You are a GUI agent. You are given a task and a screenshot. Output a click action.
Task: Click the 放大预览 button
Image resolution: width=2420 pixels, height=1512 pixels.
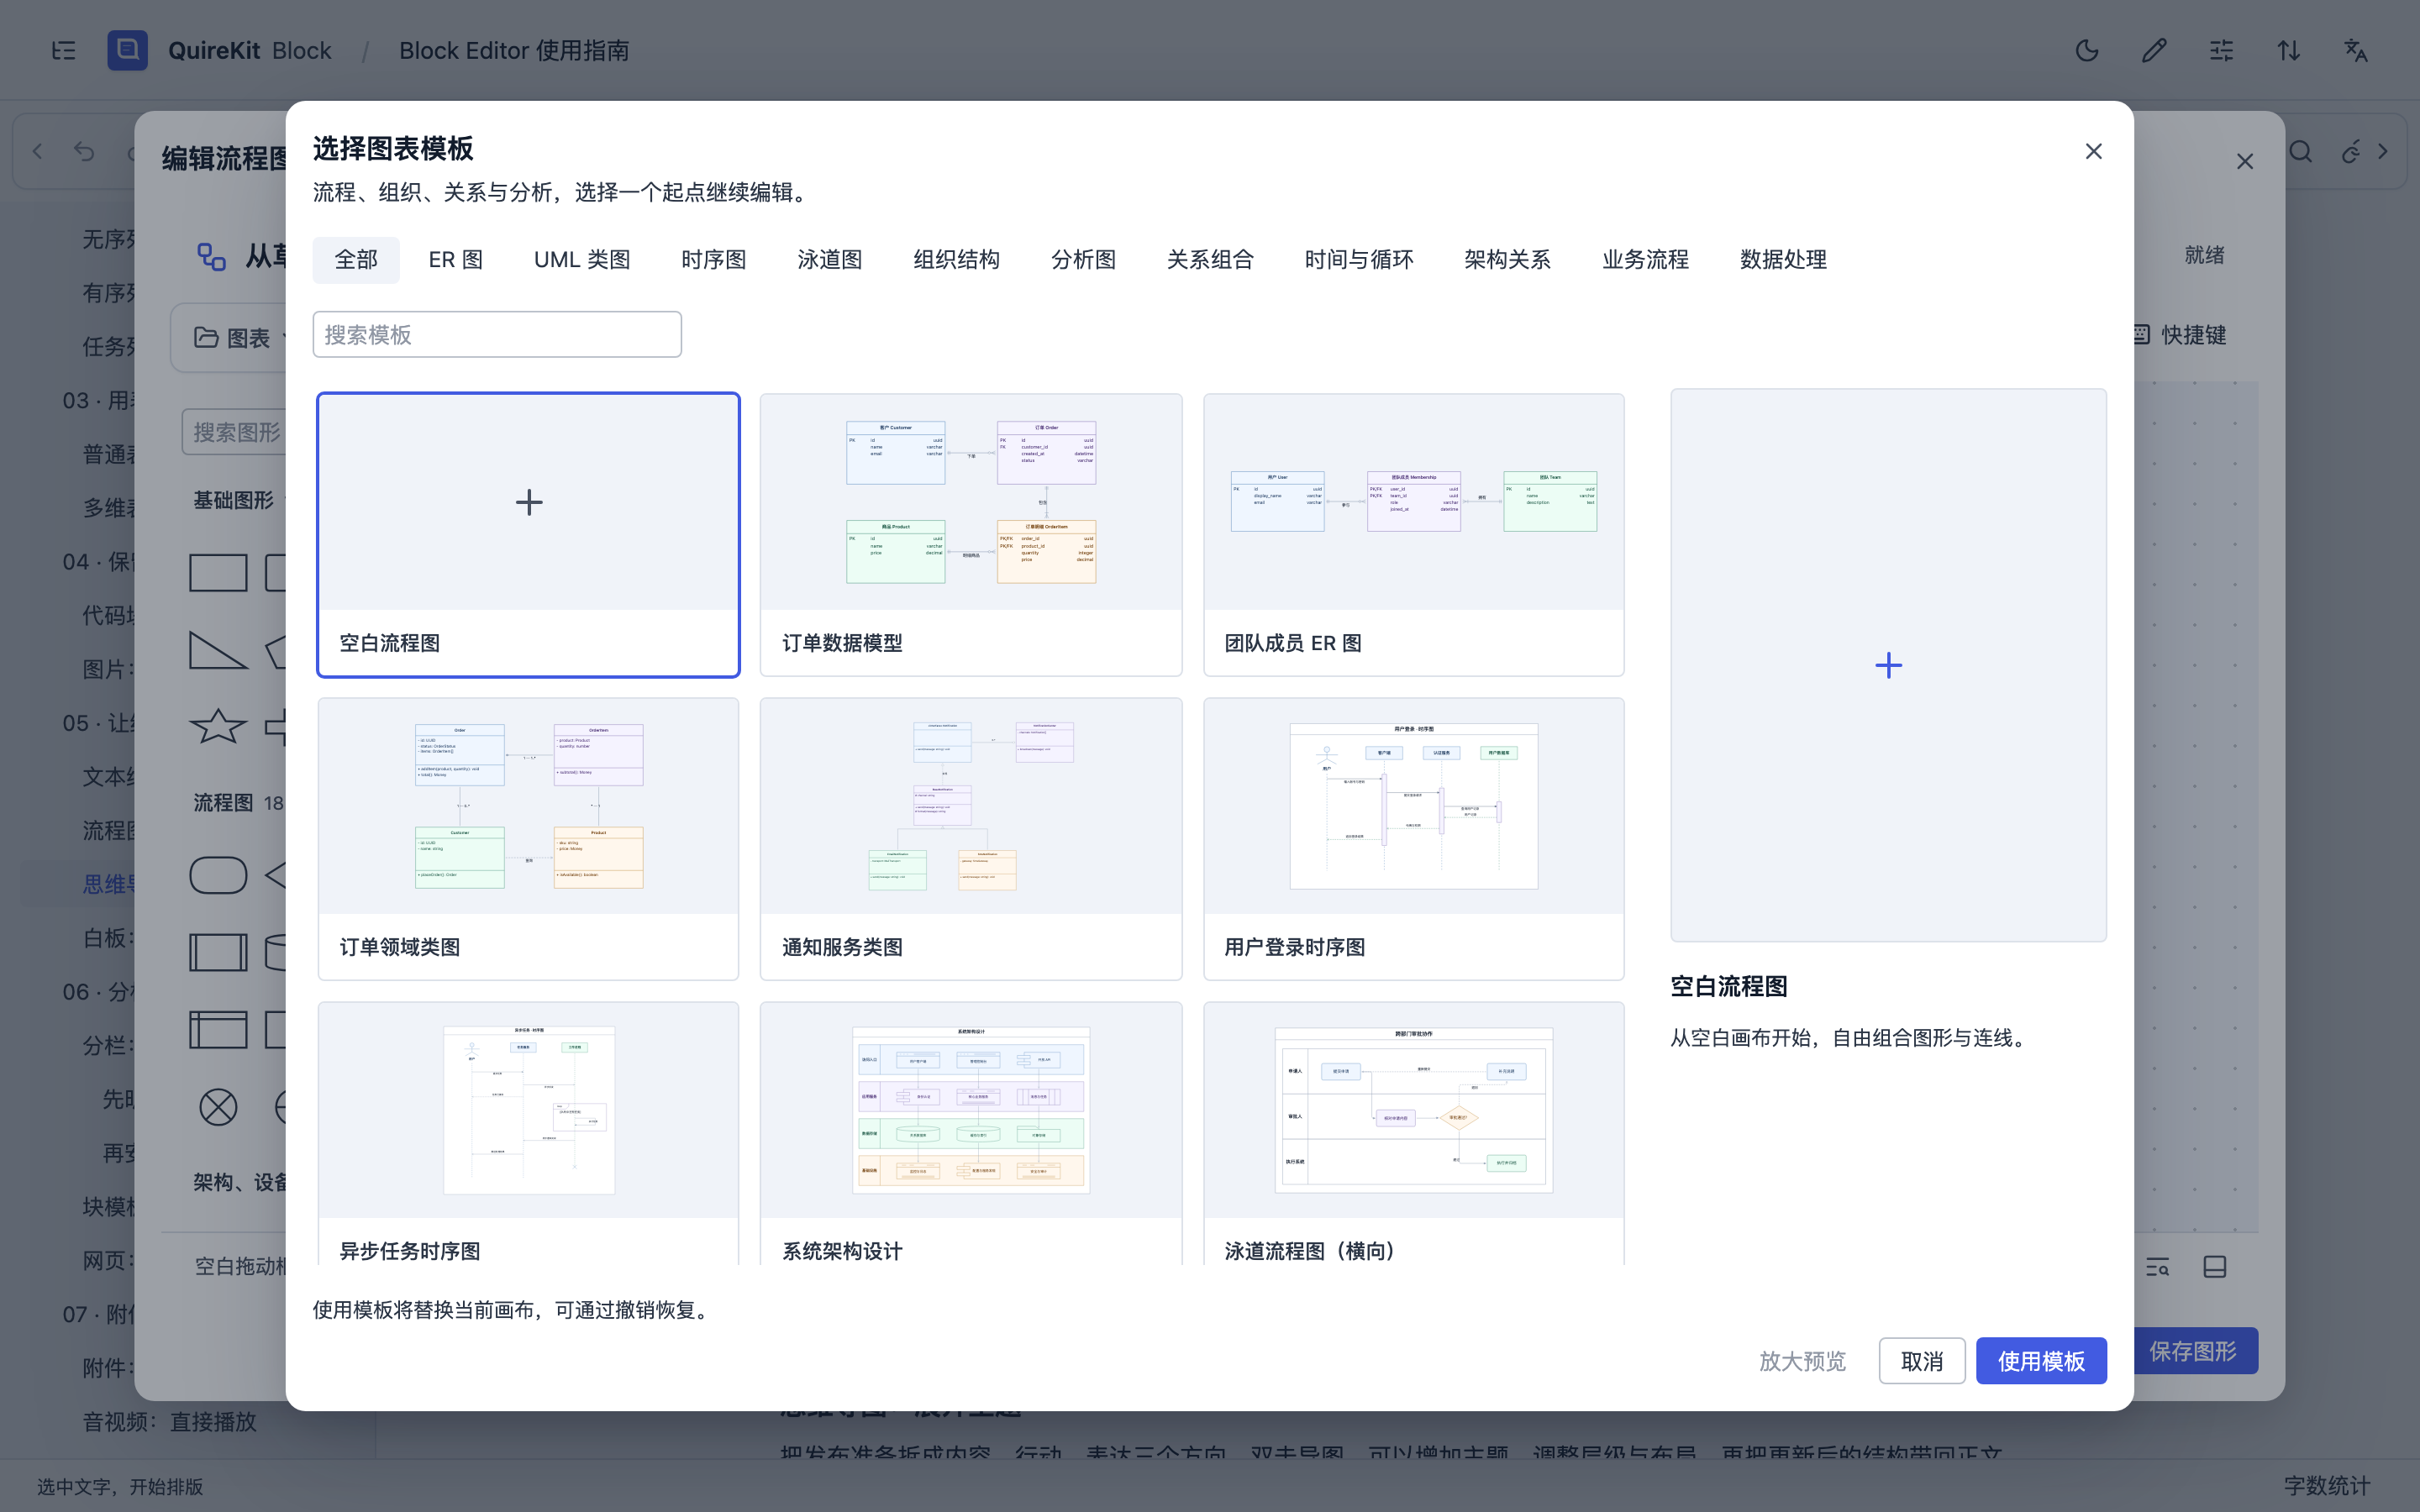[x=1802, y=1361]
